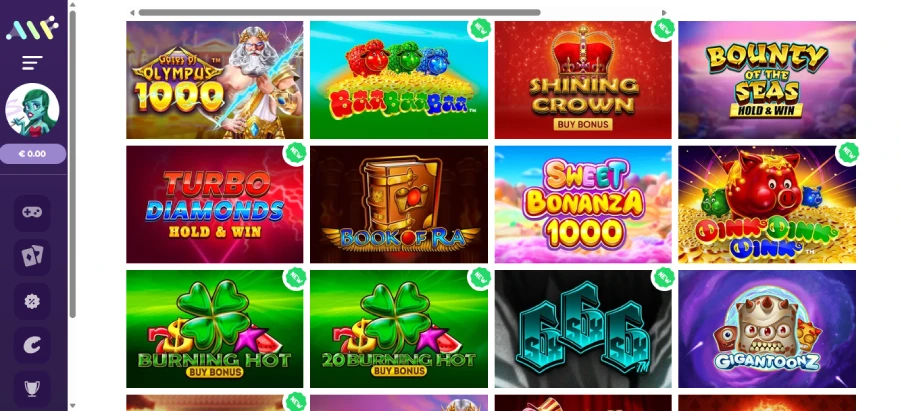The image size is (900, 411).
Task: Click the horizontal scrollbar left arrow
Action: 132,13
